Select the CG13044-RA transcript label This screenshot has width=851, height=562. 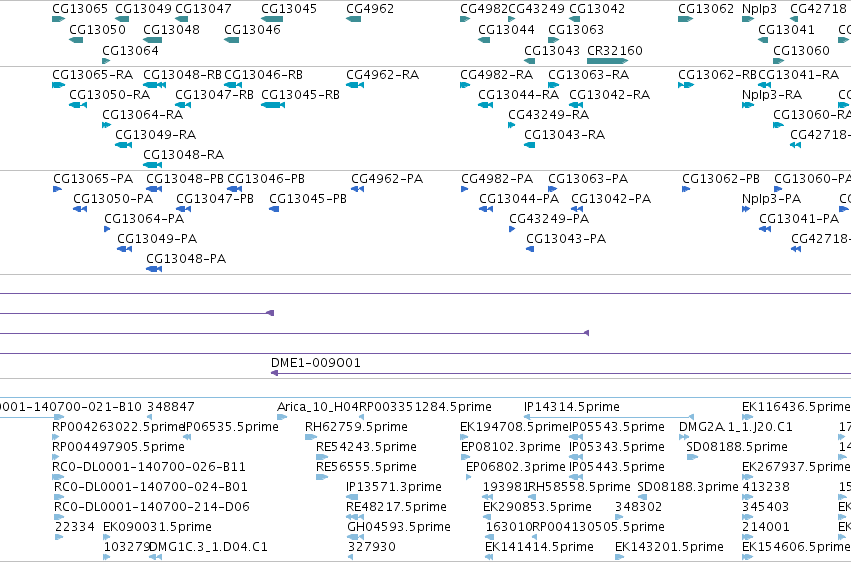pyautogui.click(x=518, y=94)
